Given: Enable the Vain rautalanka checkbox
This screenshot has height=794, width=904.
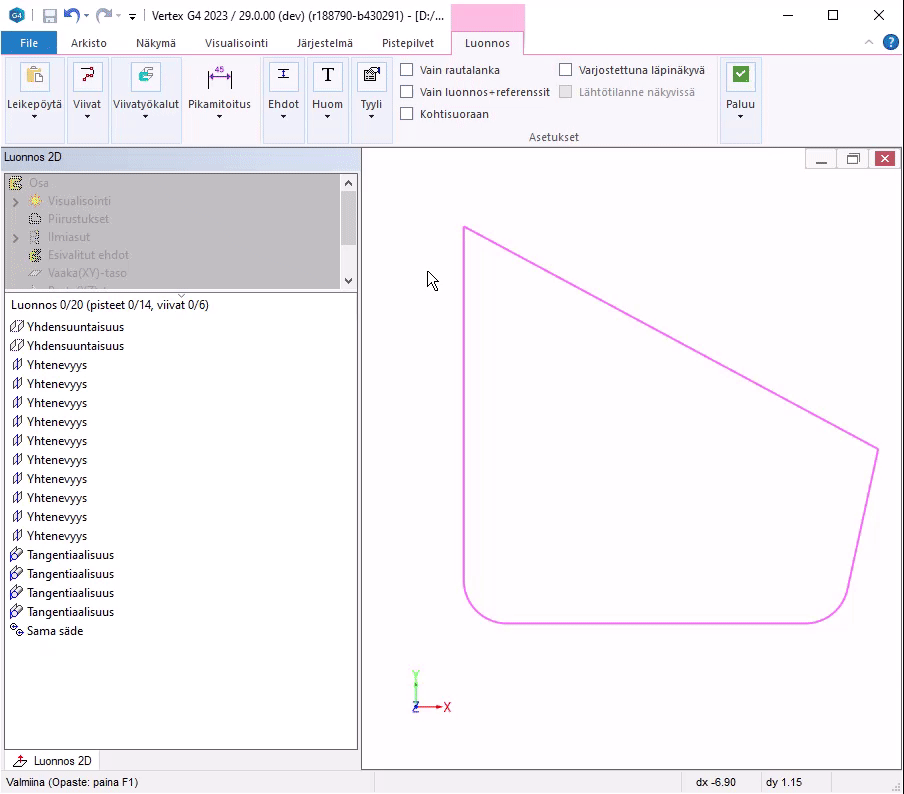Looking at the screenshot, I should [x=407, y=70].
